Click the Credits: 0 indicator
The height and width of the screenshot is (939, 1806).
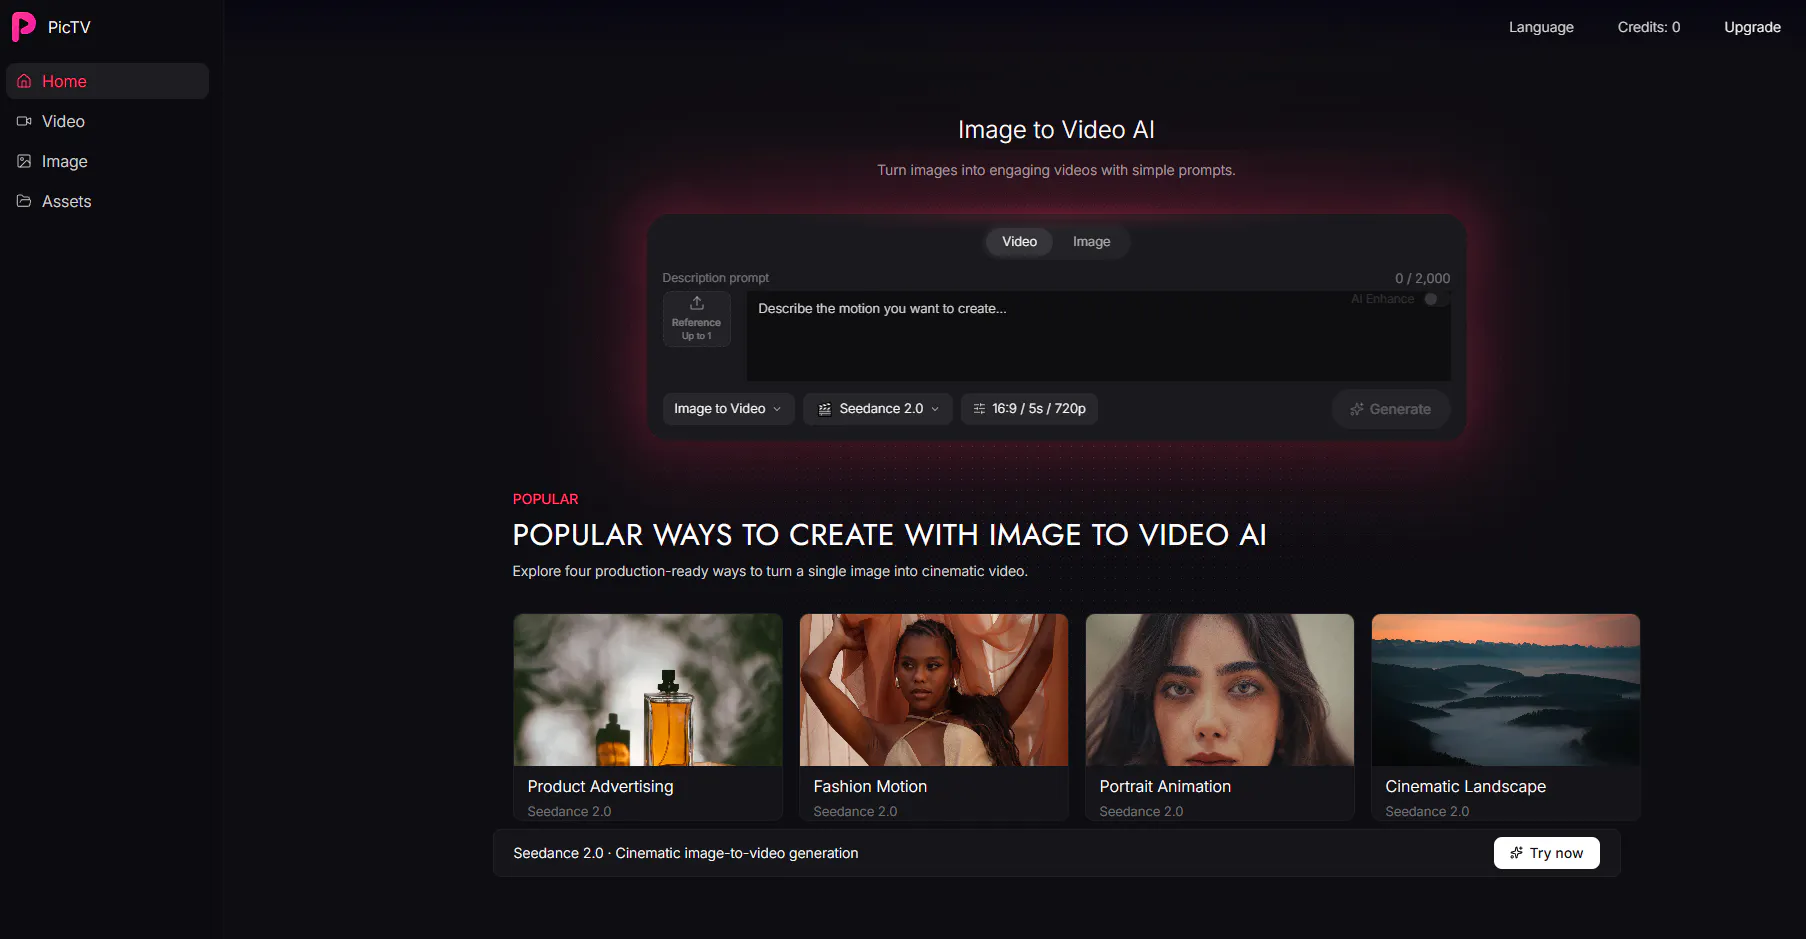[x=1649, y=27]
